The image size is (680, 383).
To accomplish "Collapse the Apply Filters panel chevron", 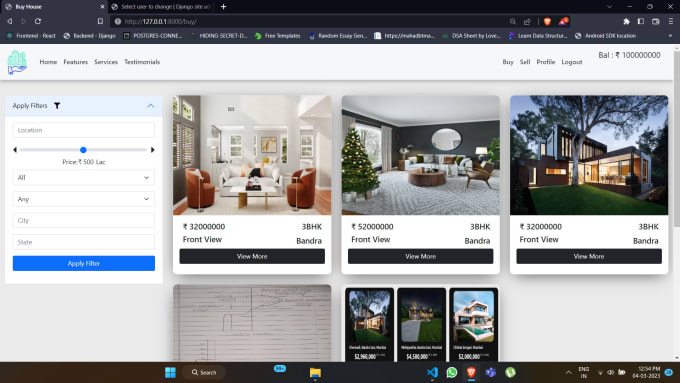I will click(x=150, y=106).
